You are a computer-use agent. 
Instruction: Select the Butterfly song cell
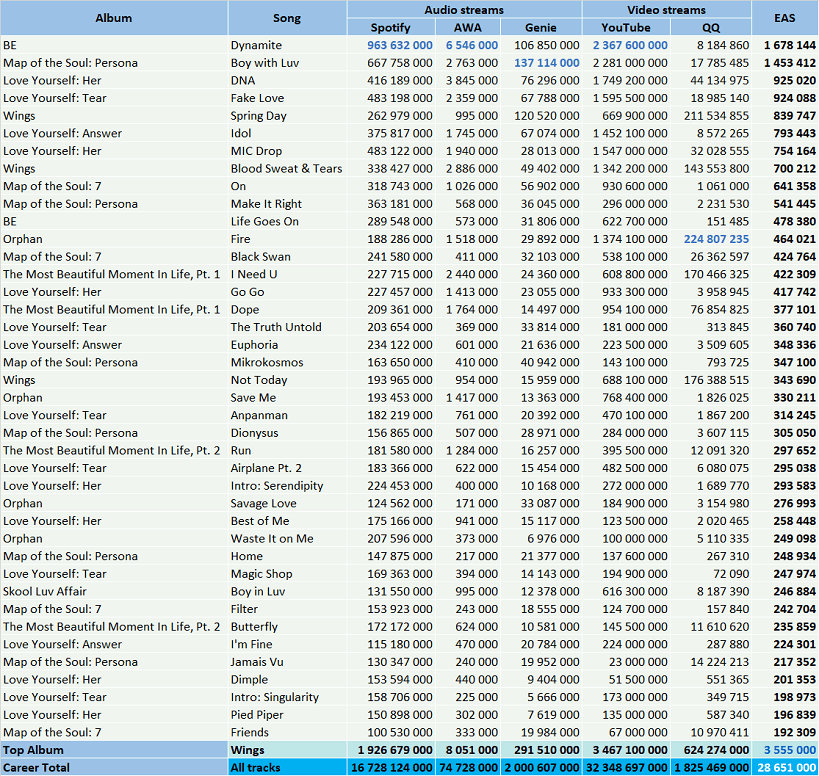coord(287,627)
